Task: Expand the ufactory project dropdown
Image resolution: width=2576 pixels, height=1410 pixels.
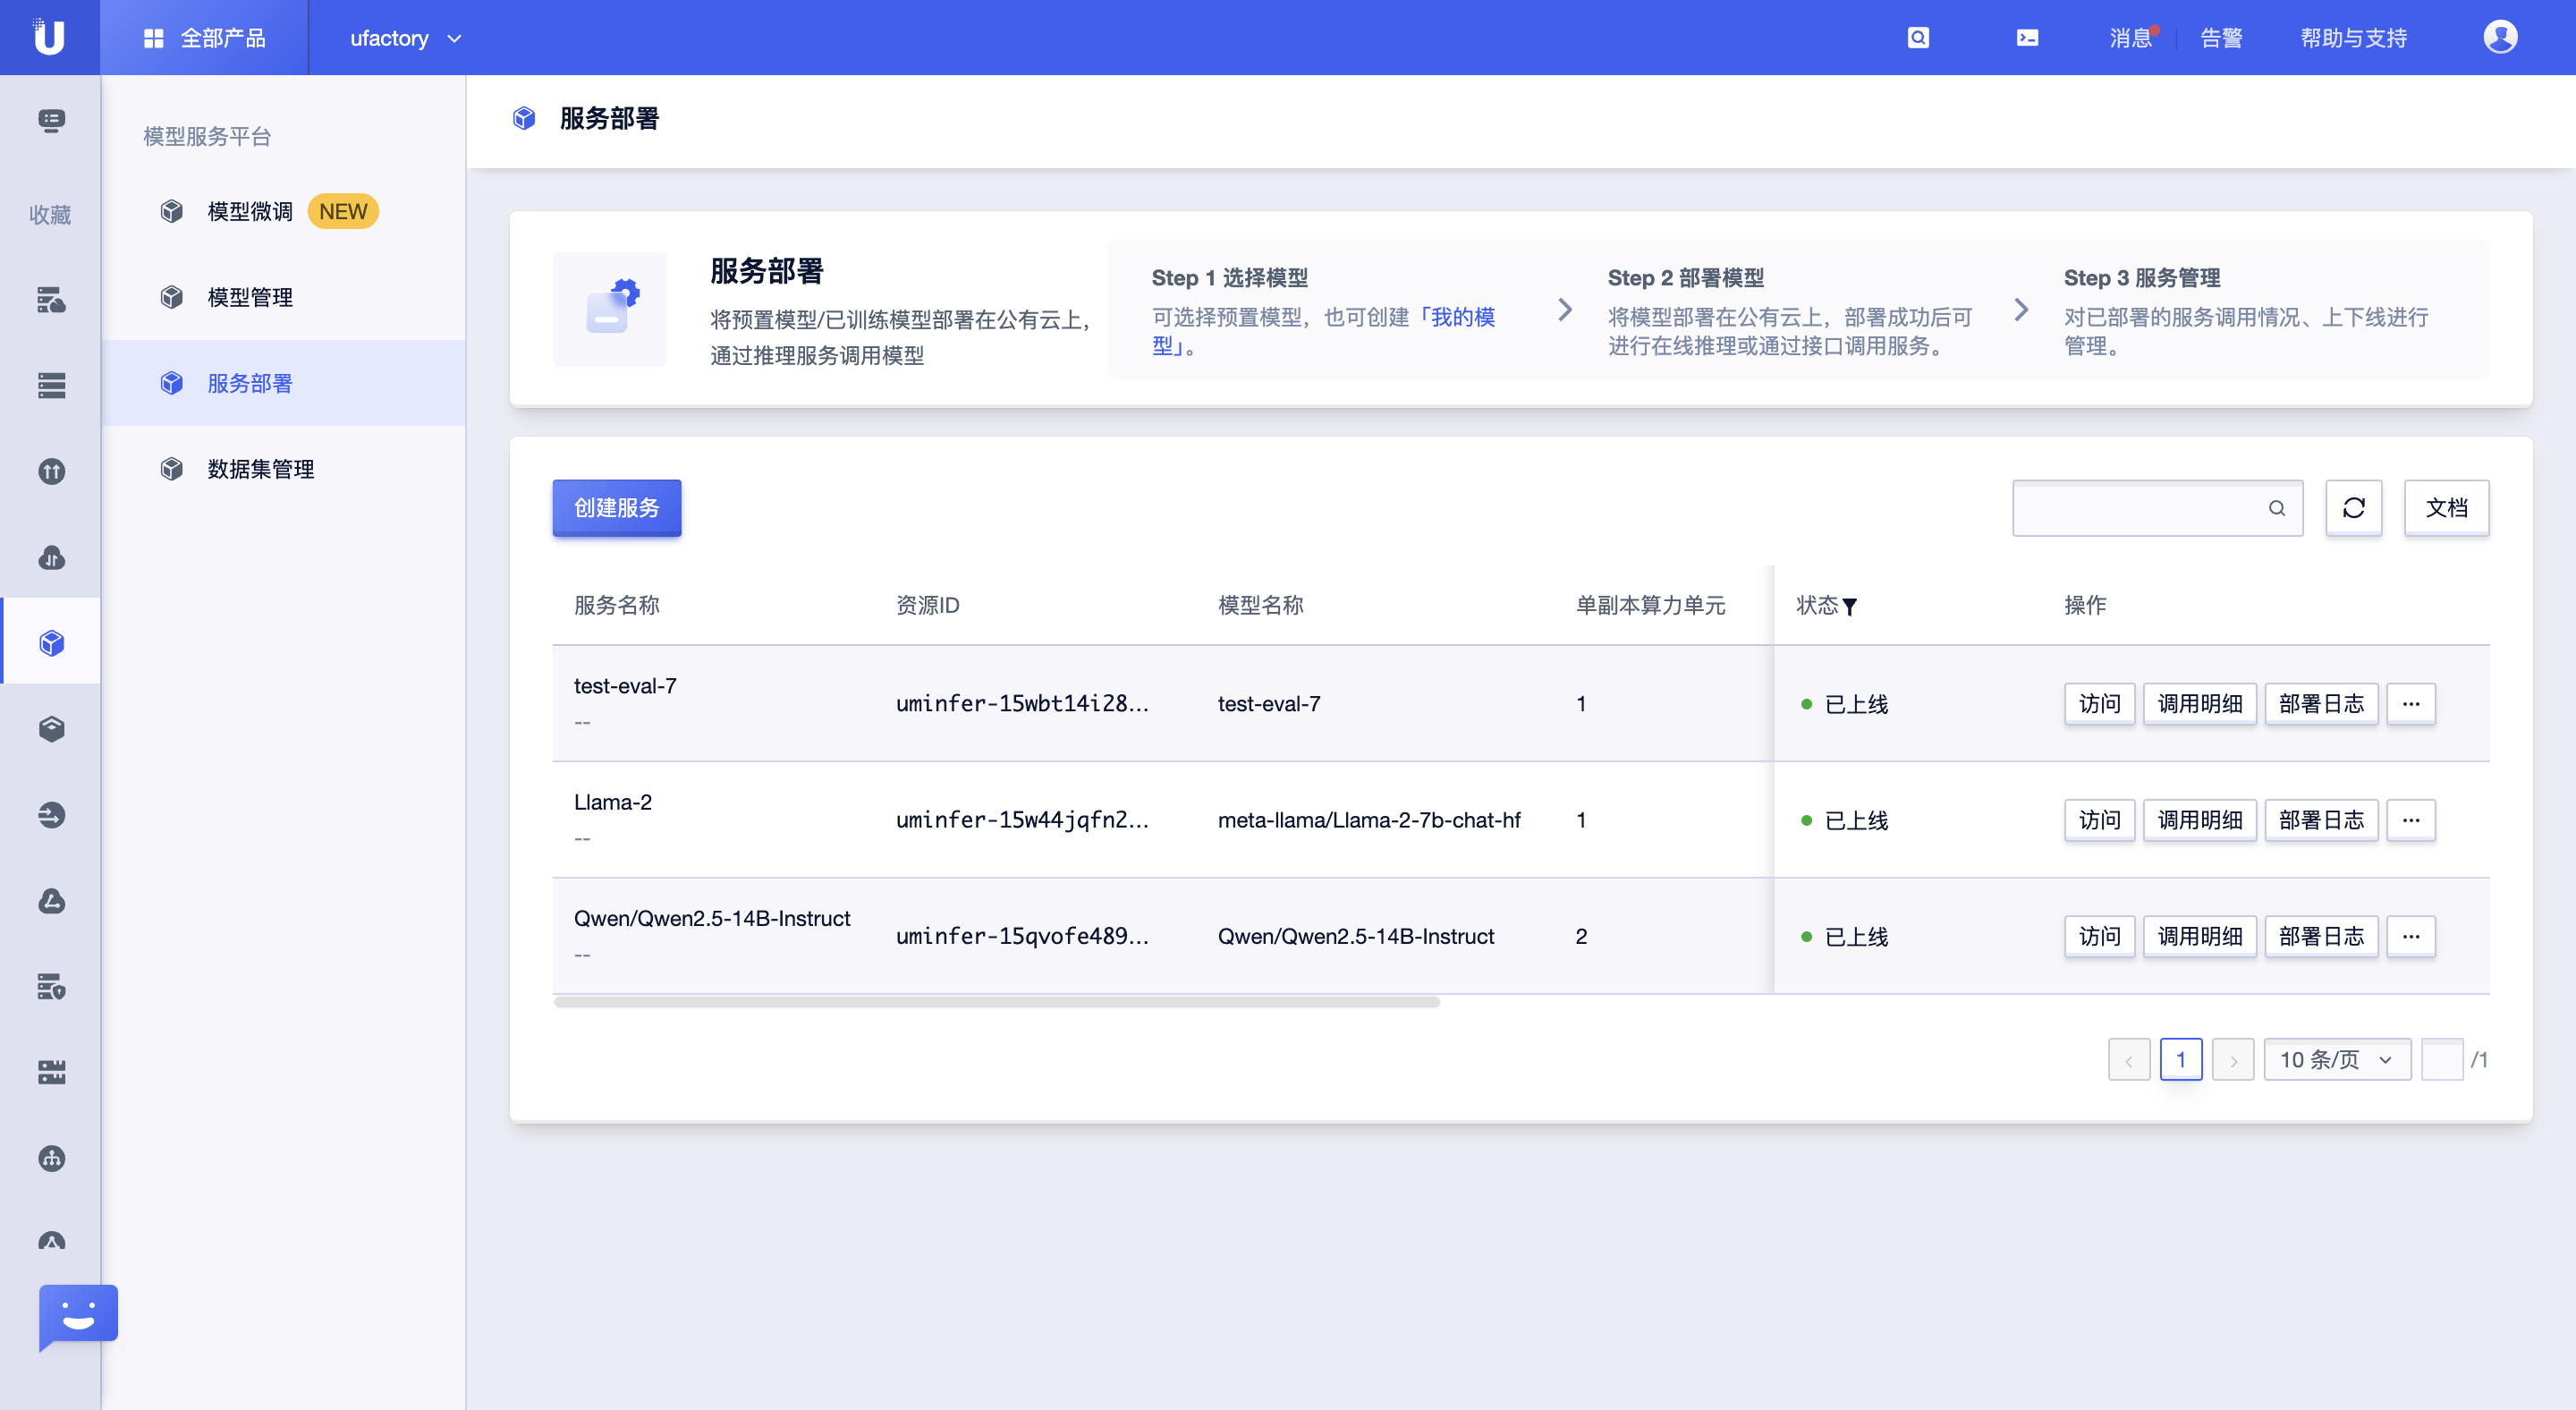Action: [x=405, y=38]
